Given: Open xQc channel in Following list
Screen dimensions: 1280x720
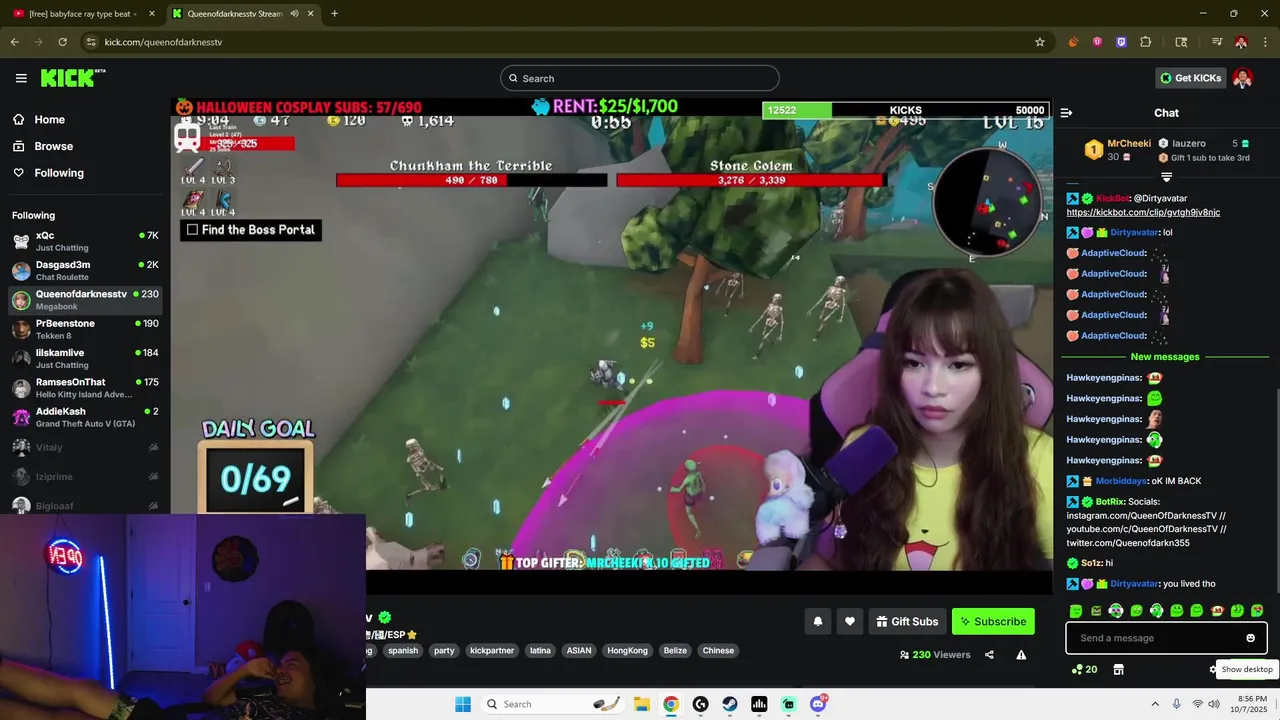Looking at the screenshot, I should (x=85, y=241).
